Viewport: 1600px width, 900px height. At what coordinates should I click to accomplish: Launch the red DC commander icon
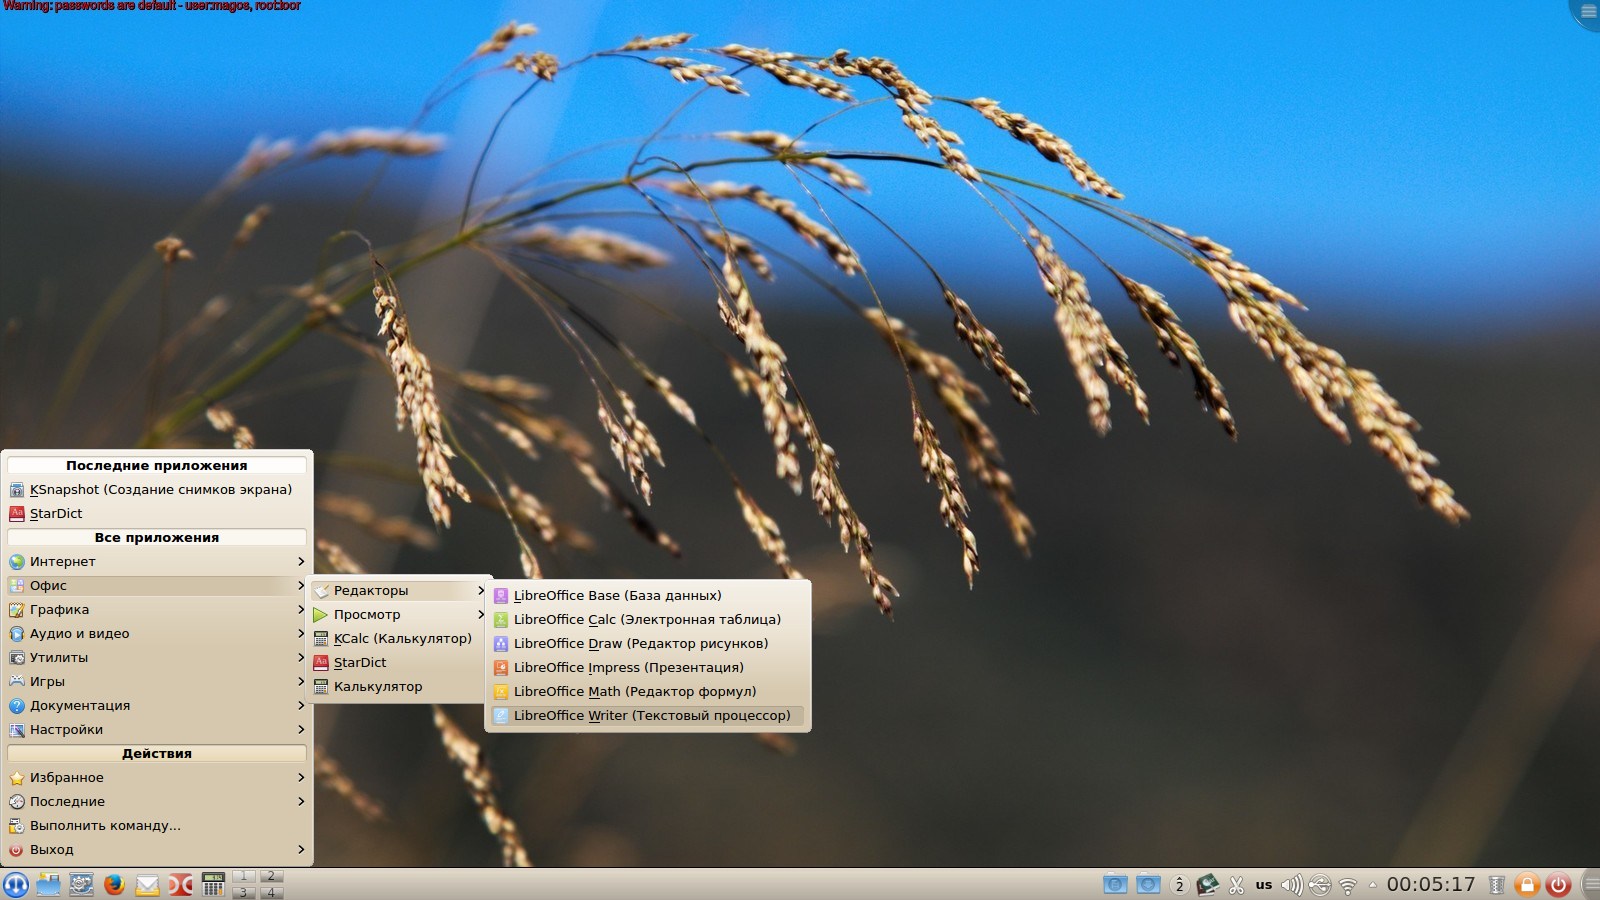point(180,885)
